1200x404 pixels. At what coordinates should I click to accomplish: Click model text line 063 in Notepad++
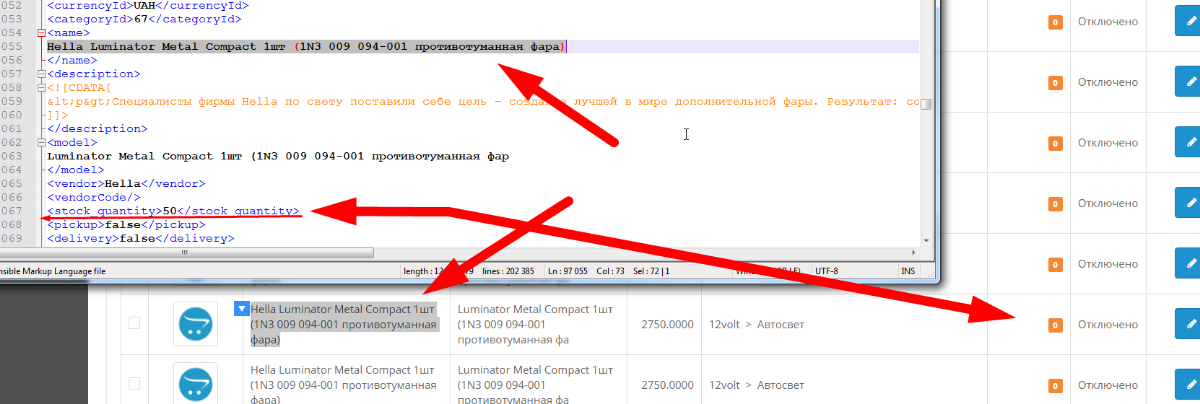click(277, 155)
